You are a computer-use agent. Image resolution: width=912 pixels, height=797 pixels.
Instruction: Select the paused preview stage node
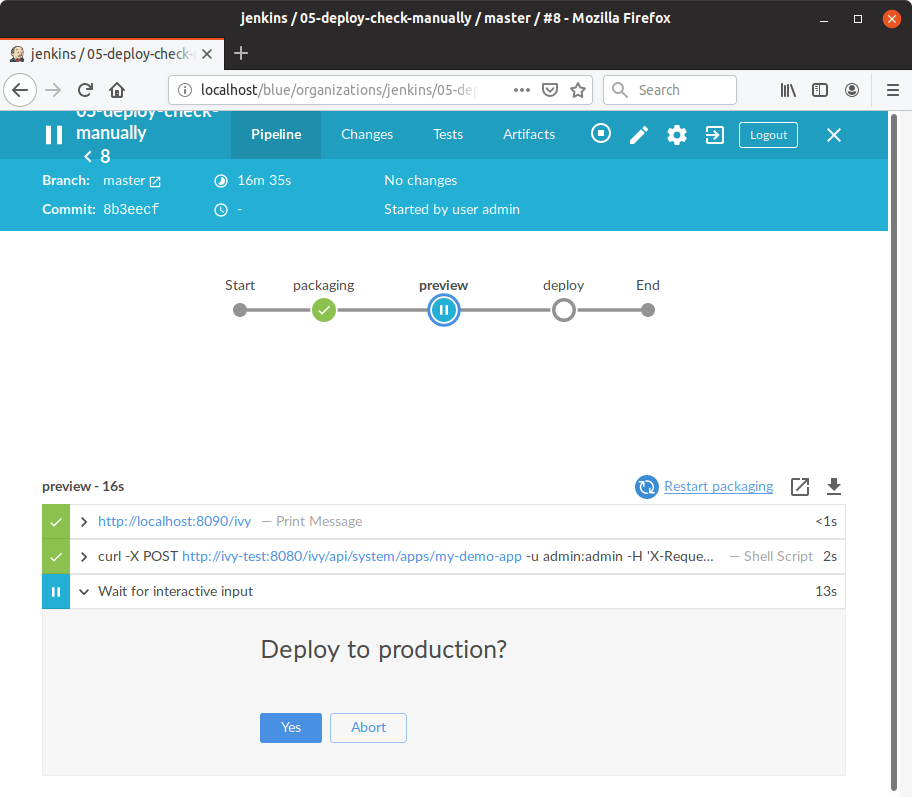pos(444,310)
